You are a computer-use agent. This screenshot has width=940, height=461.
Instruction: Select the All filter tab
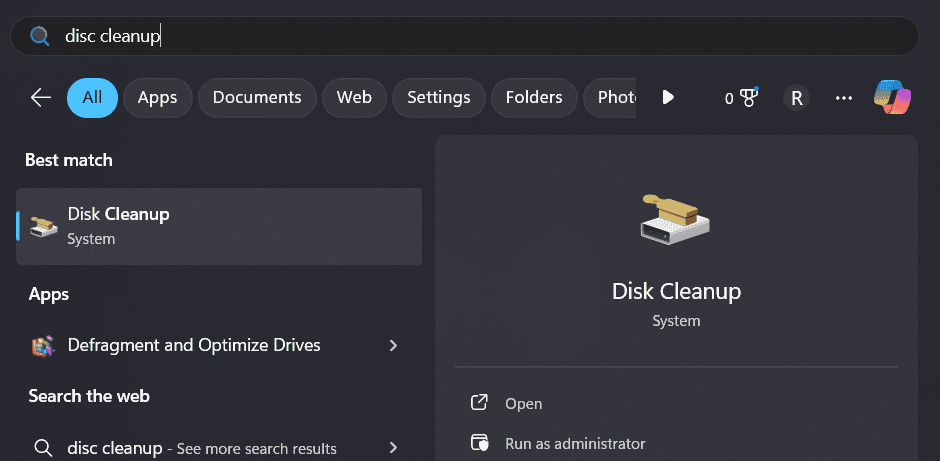[92, 97]
